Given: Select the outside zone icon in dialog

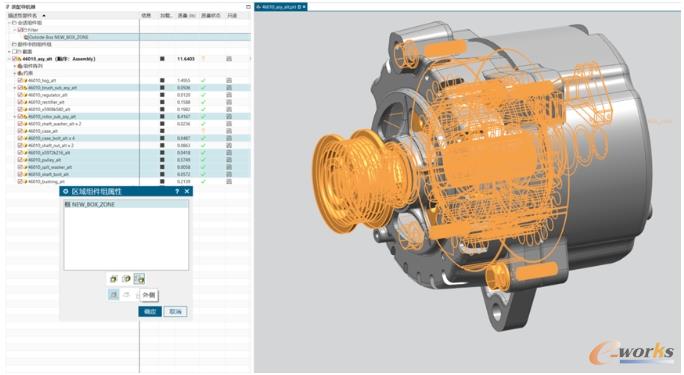Looking at the screenshot, I should click(139, 279).
